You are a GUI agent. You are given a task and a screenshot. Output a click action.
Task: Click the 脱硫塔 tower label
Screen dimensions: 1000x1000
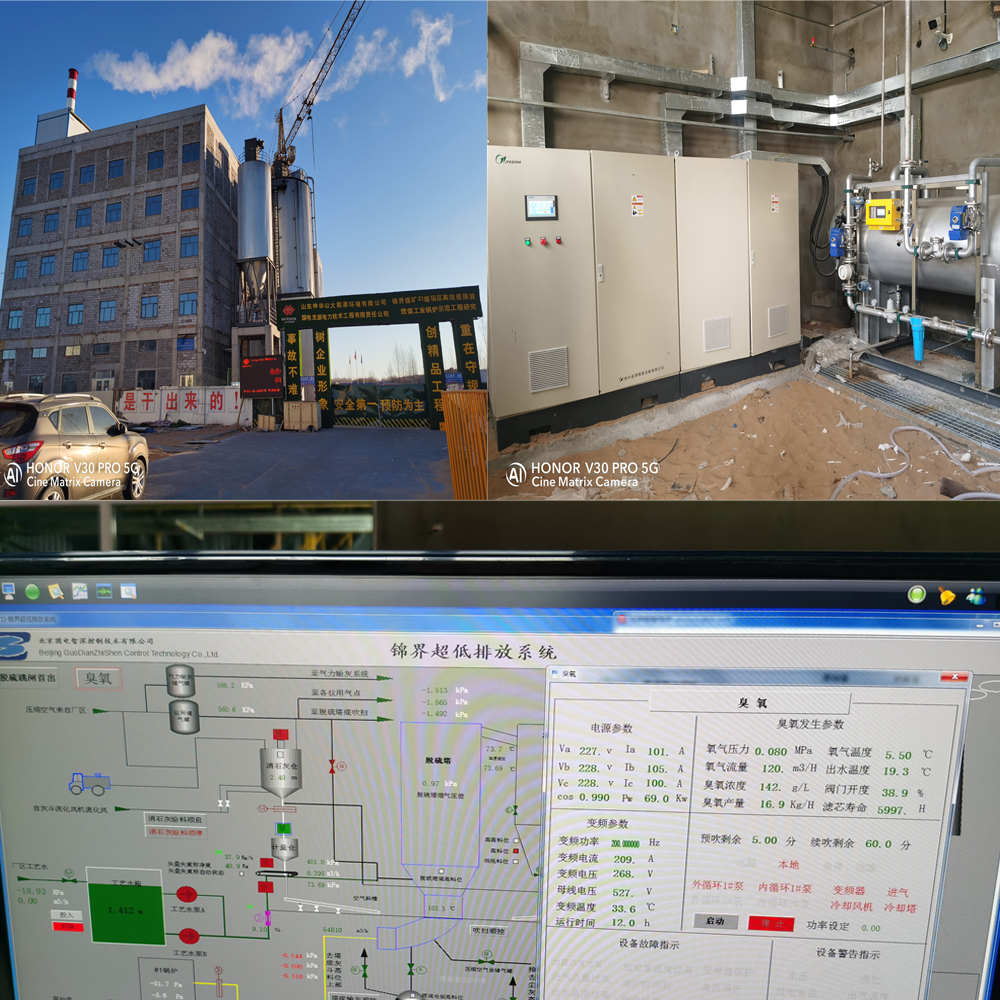438,760
